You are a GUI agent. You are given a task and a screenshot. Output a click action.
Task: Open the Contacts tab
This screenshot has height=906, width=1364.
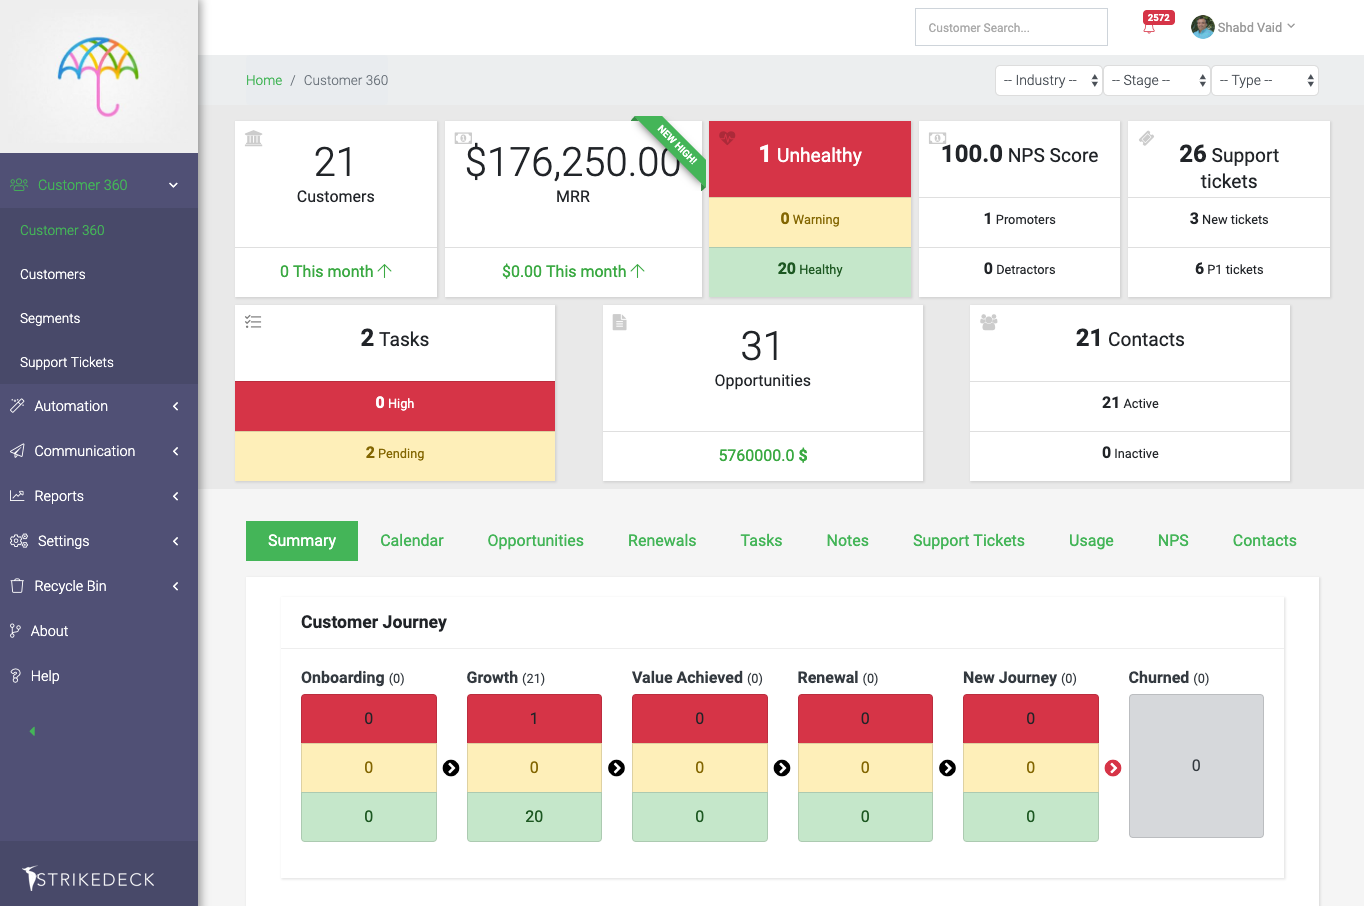pos(1265,541)
